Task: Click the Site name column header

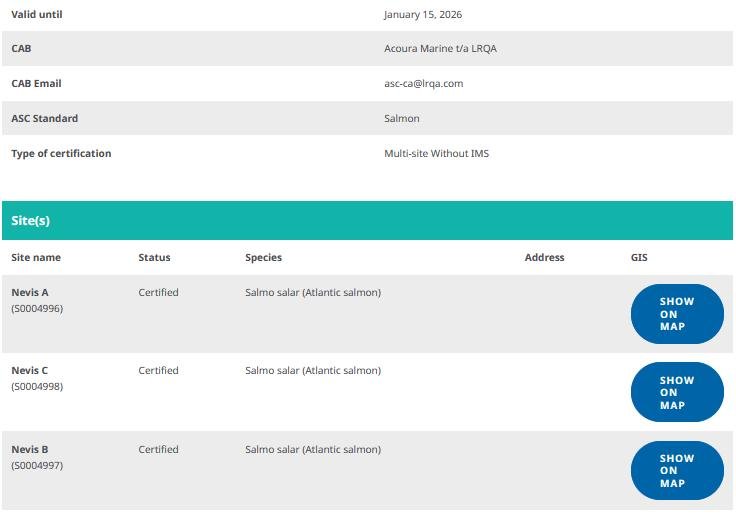Action: pyautogui.click(x=36, y=257)
